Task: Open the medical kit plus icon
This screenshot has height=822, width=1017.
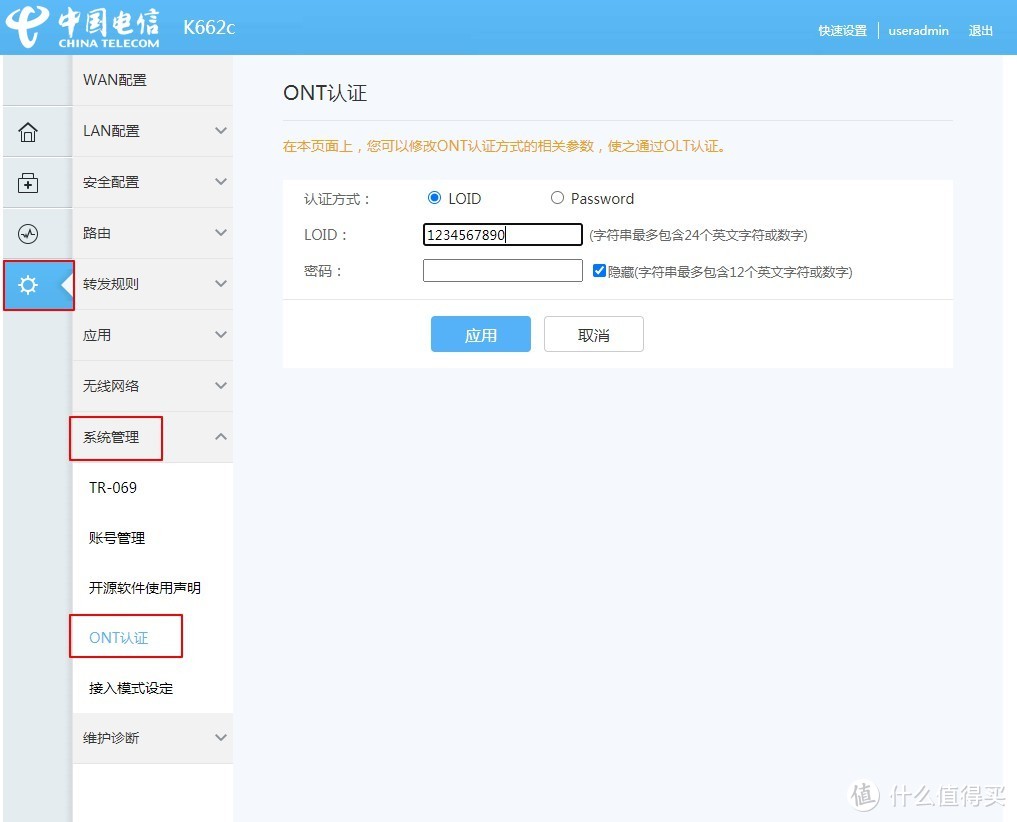Action: pos(28,183)
